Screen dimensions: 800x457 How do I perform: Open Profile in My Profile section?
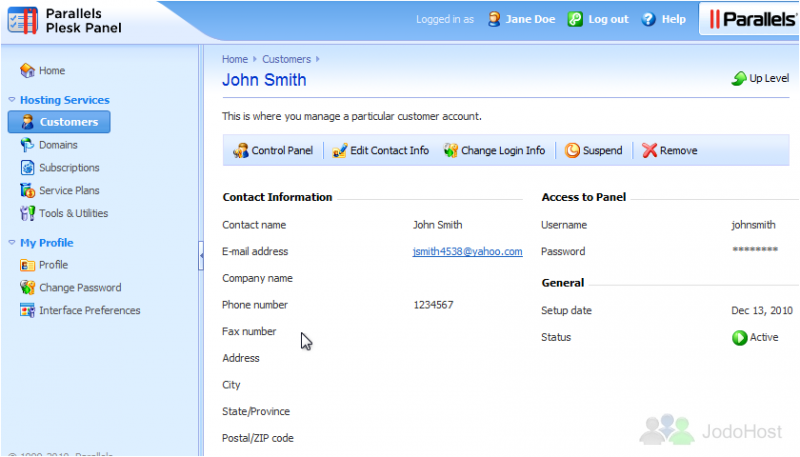pyautogui.click(x=54, y=265)
